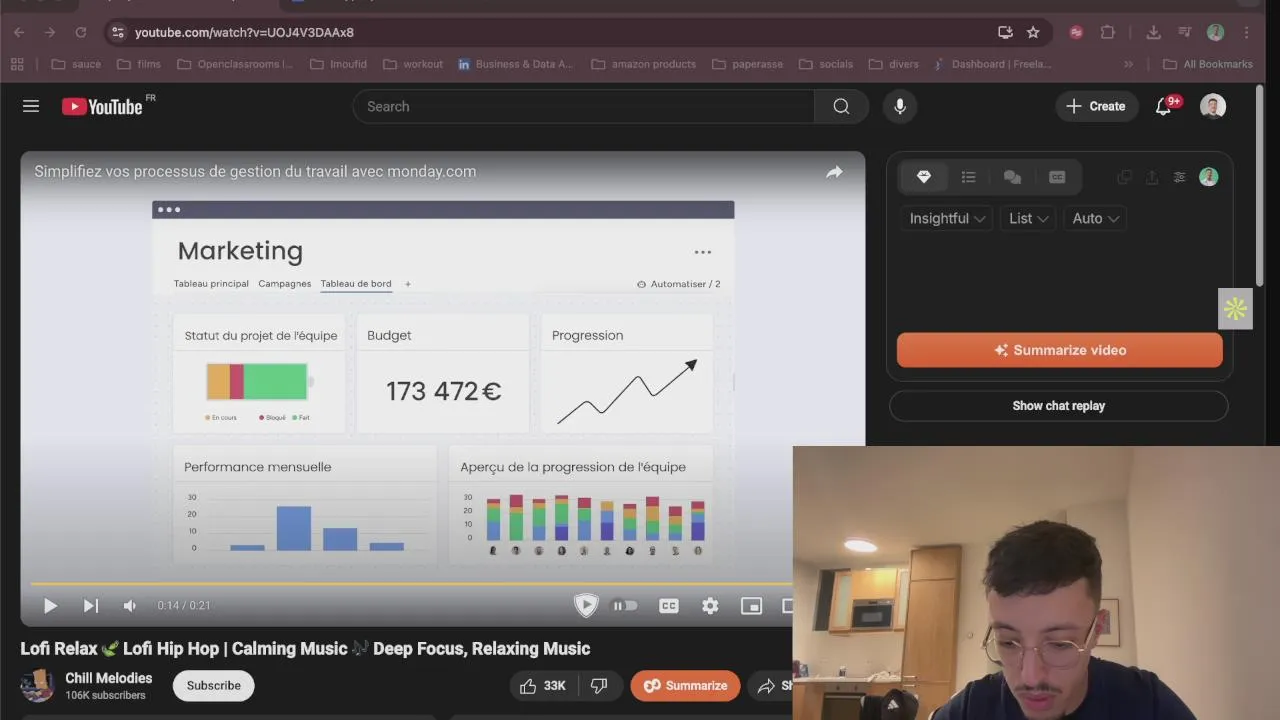Open the media controls icon in the toolbar
This screenshot has height=720, width=1280.
1184,32
